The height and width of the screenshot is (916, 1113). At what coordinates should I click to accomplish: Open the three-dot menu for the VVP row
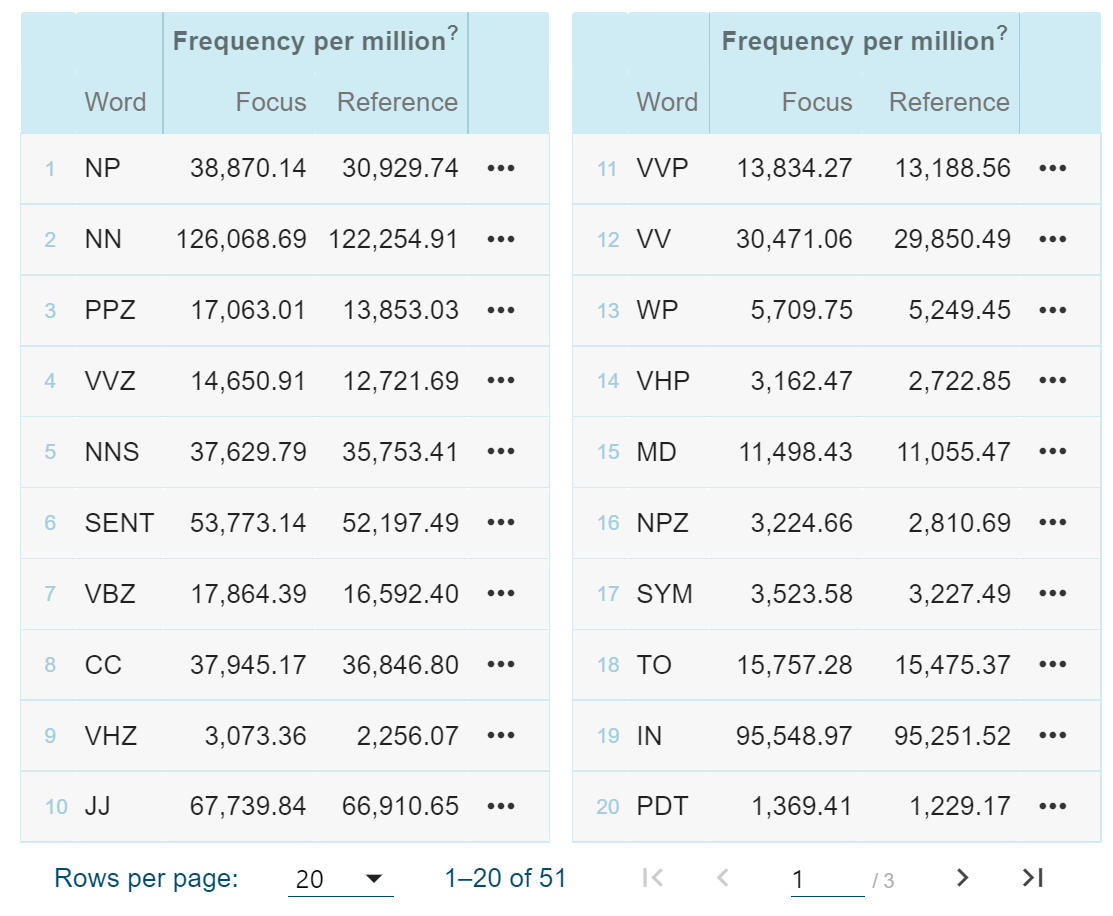point(1053,169)
